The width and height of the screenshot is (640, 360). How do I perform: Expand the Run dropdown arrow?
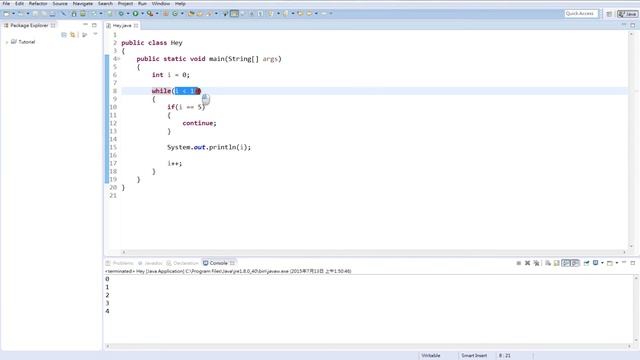point(142,13)
